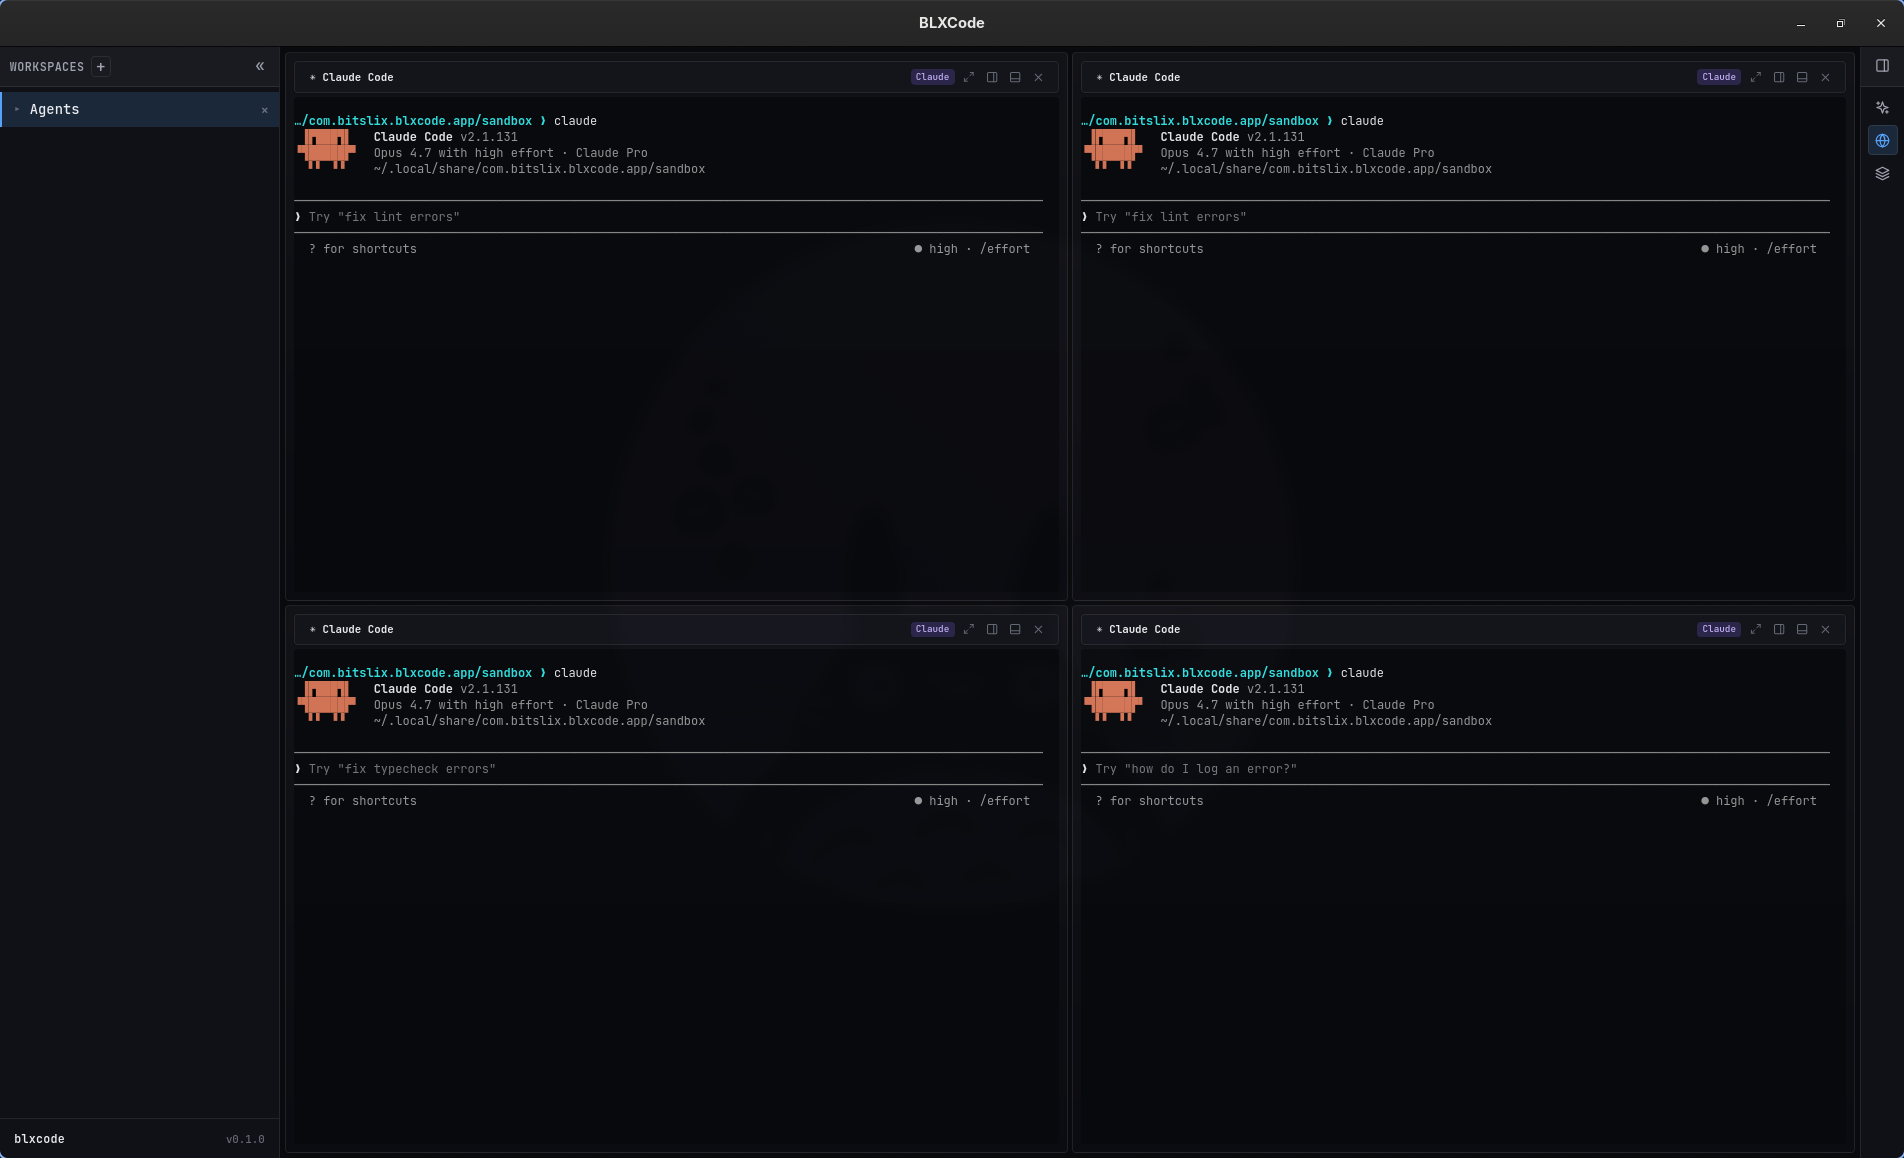Split the top-right pane side by side
This screenshot has width=1904, height=1158.
pyautogui.click(x=1779, y=77)
